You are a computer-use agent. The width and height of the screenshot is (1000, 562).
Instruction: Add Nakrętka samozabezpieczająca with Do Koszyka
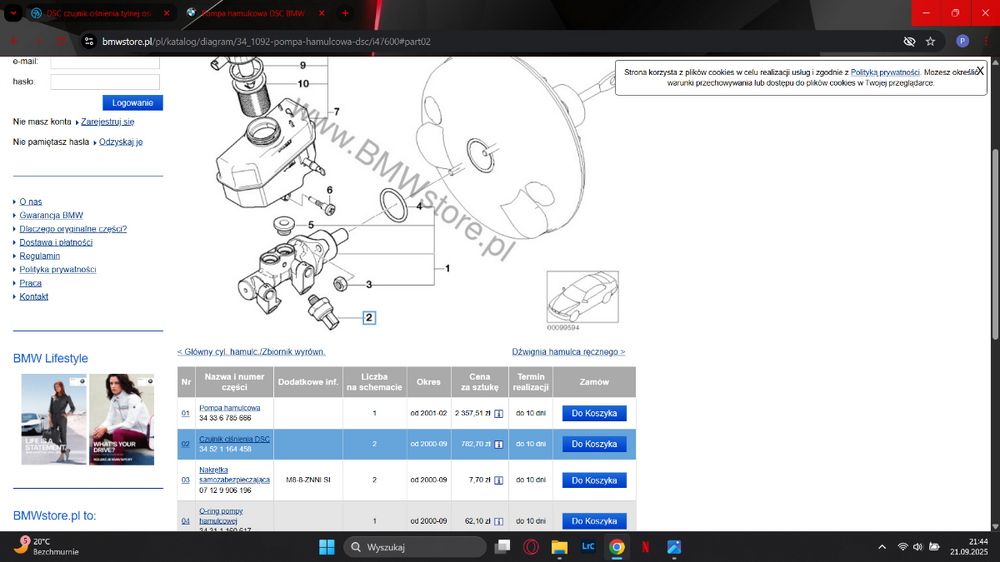tap(594, 480)
